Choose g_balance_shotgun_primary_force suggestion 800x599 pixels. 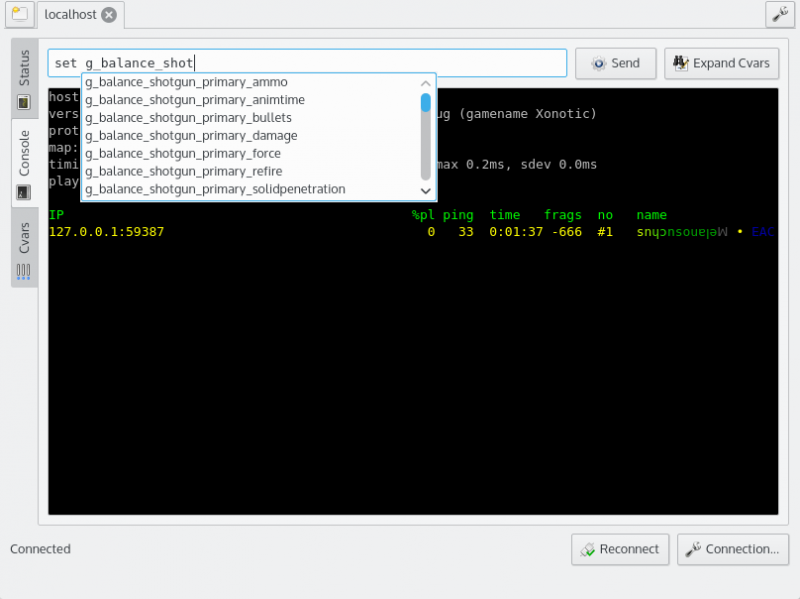(250, 154)
